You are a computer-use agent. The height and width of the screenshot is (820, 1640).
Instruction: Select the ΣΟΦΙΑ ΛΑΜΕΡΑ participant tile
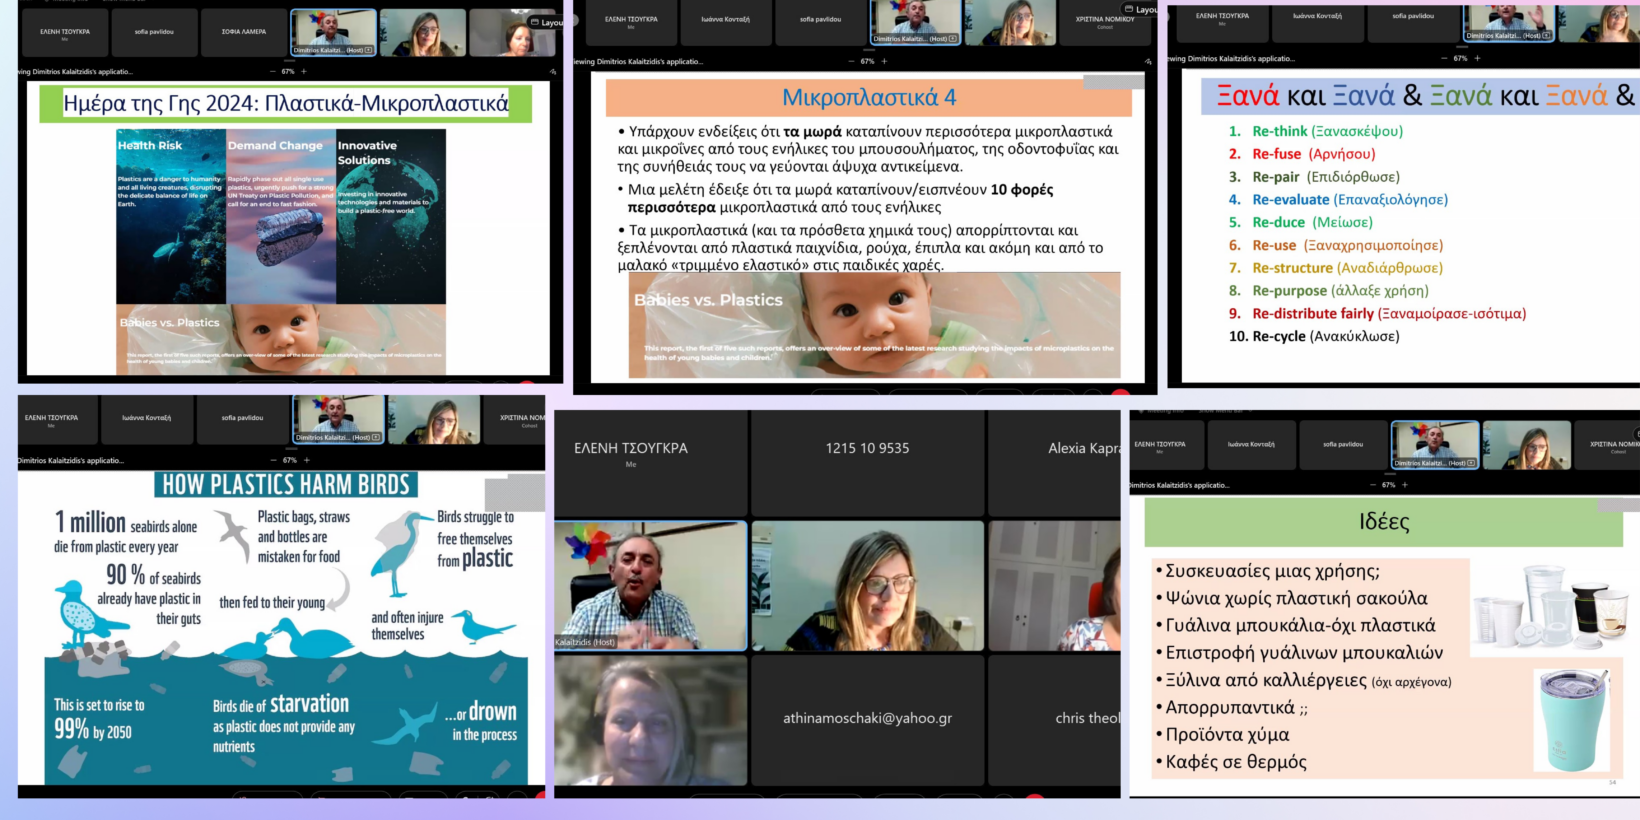point(244,32)
